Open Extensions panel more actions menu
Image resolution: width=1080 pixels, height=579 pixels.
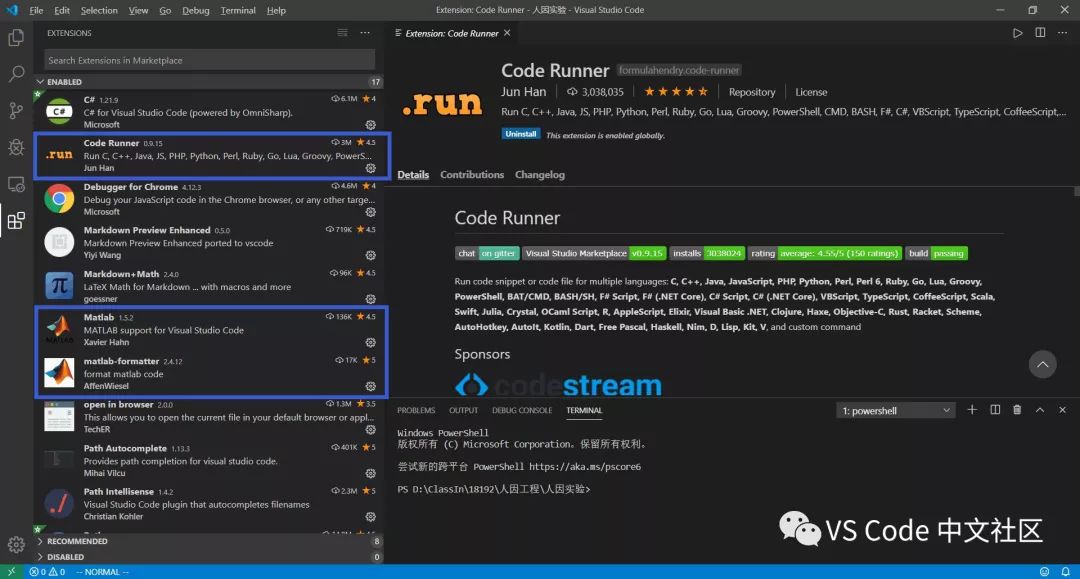365,33
